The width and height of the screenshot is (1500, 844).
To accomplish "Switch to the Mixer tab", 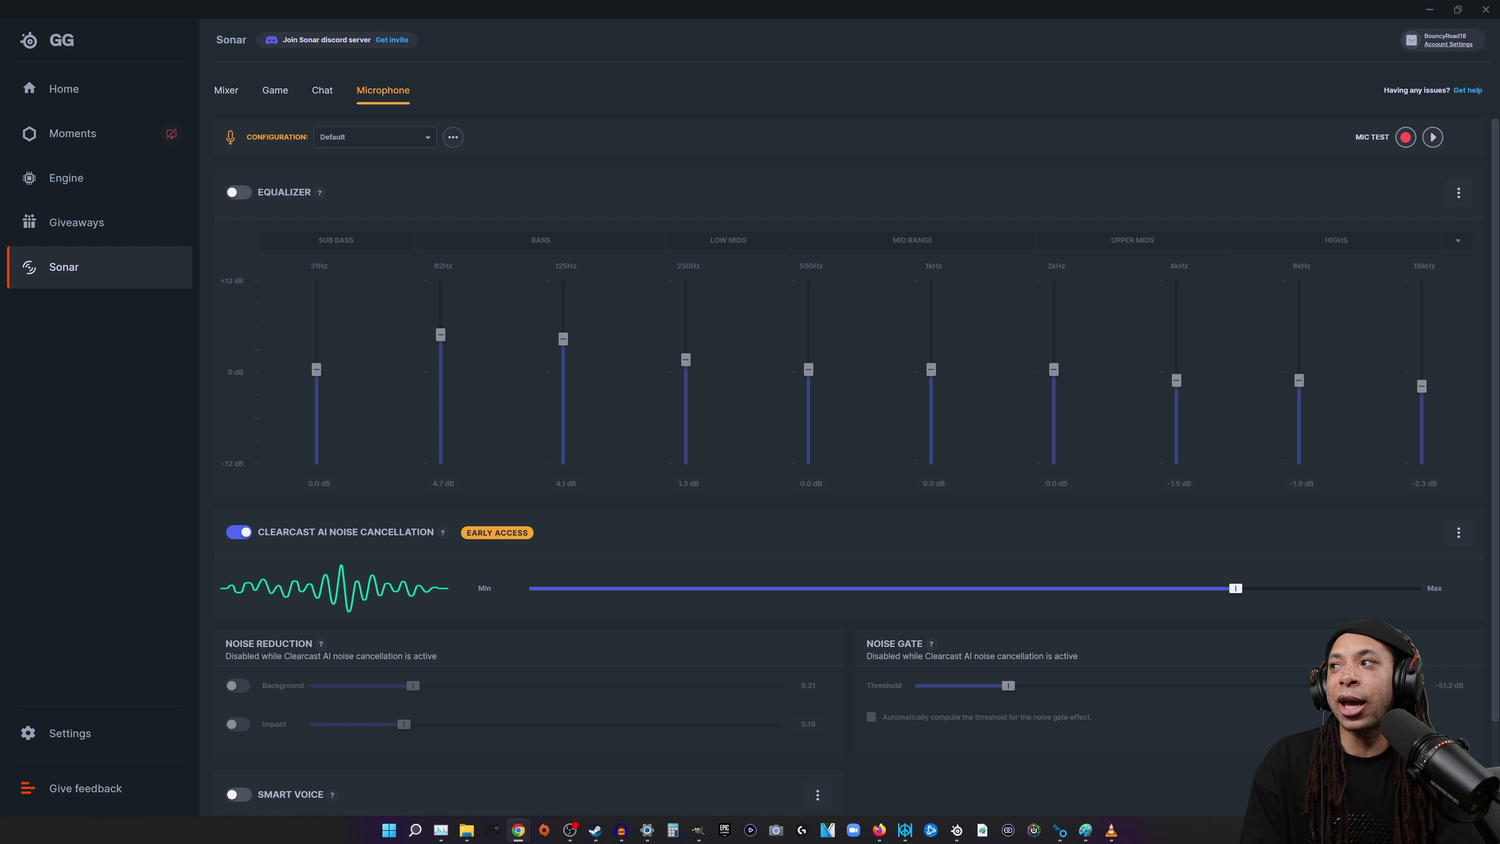I will click(226, 90).
